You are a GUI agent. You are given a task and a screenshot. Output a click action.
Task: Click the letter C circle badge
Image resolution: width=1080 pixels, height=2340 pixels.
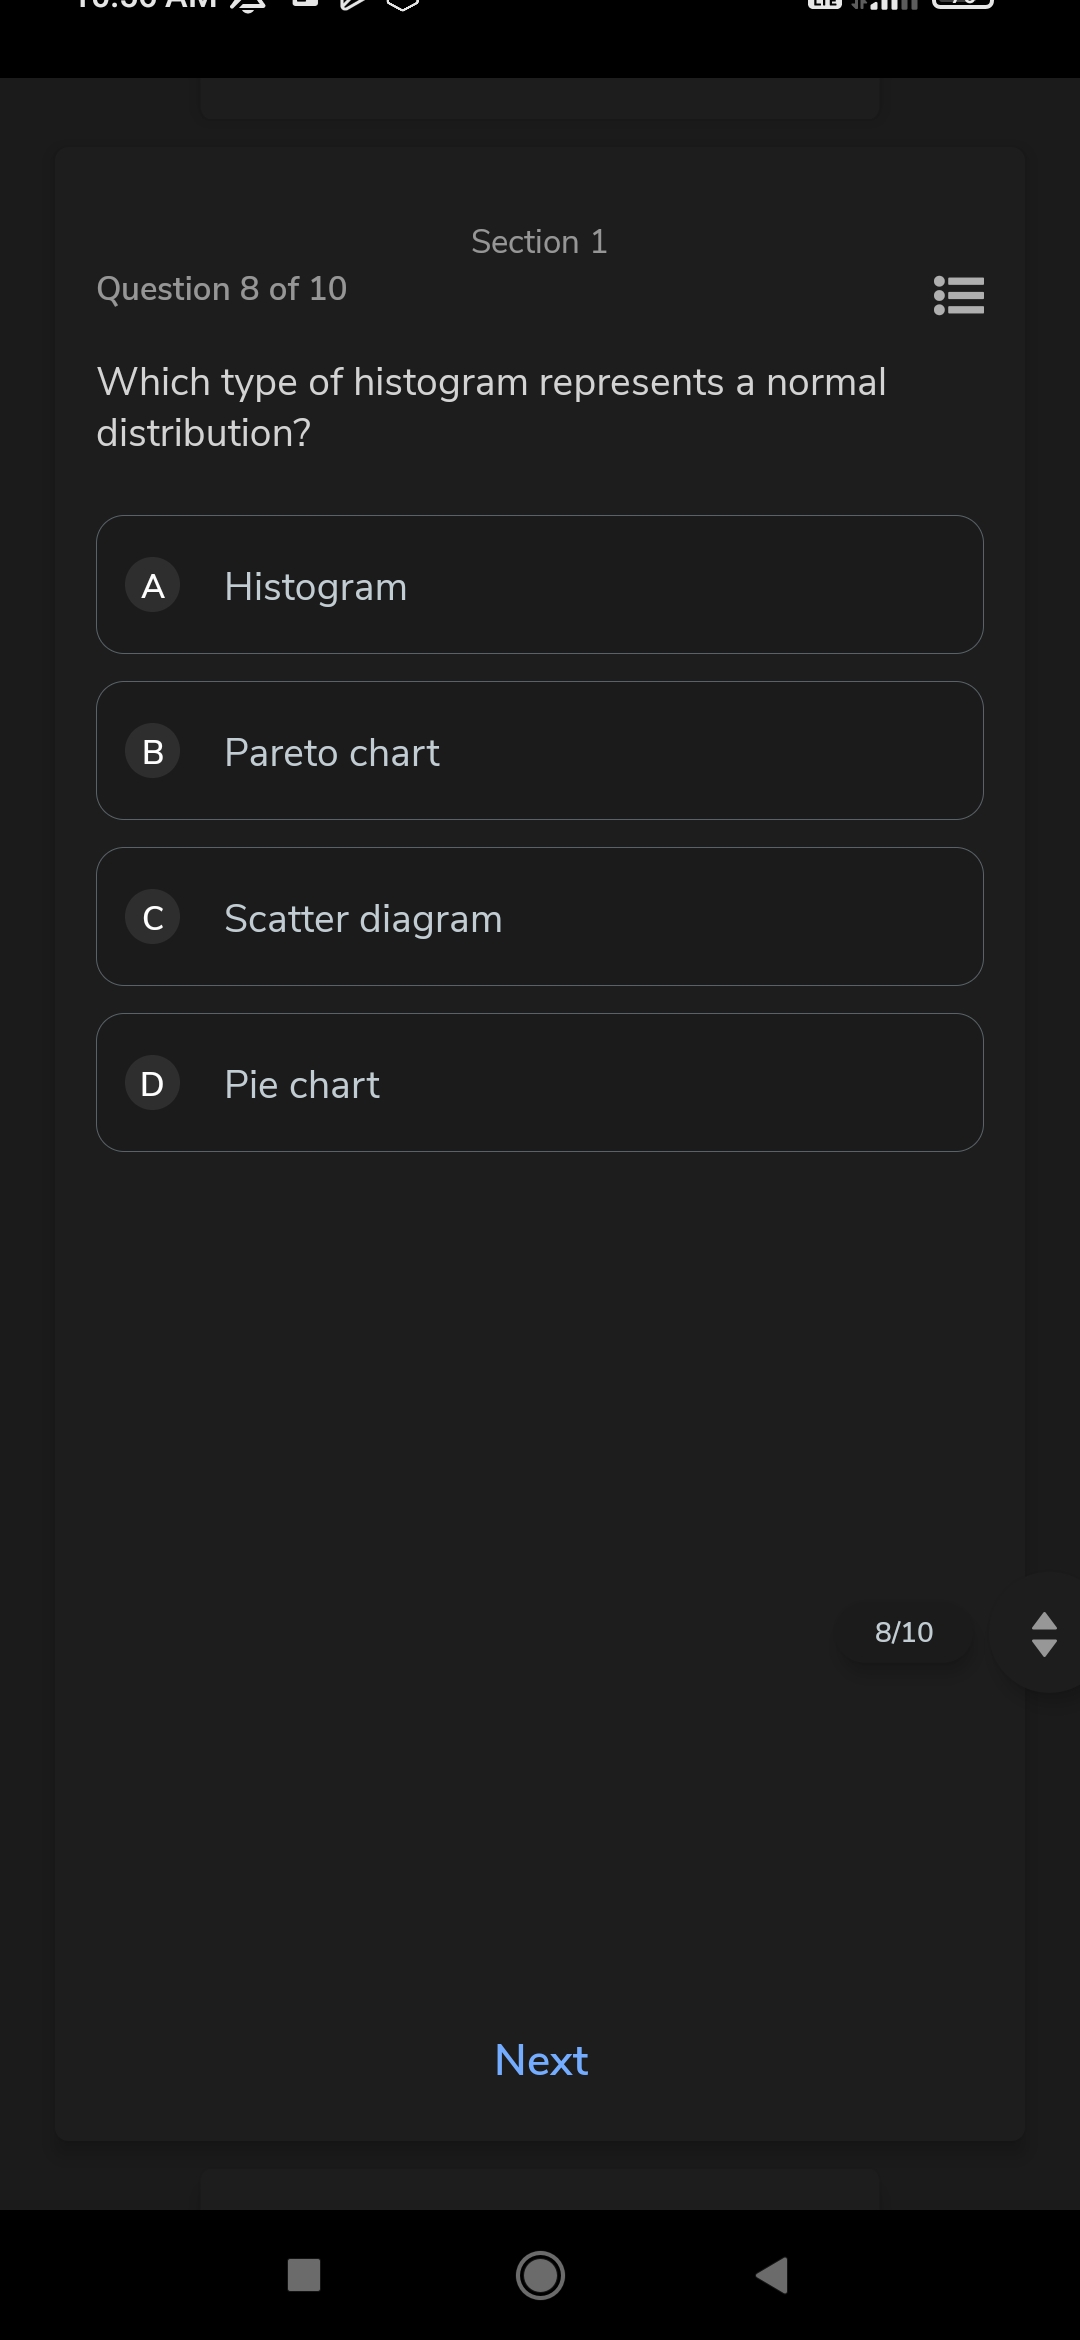[x=153, y=917]
